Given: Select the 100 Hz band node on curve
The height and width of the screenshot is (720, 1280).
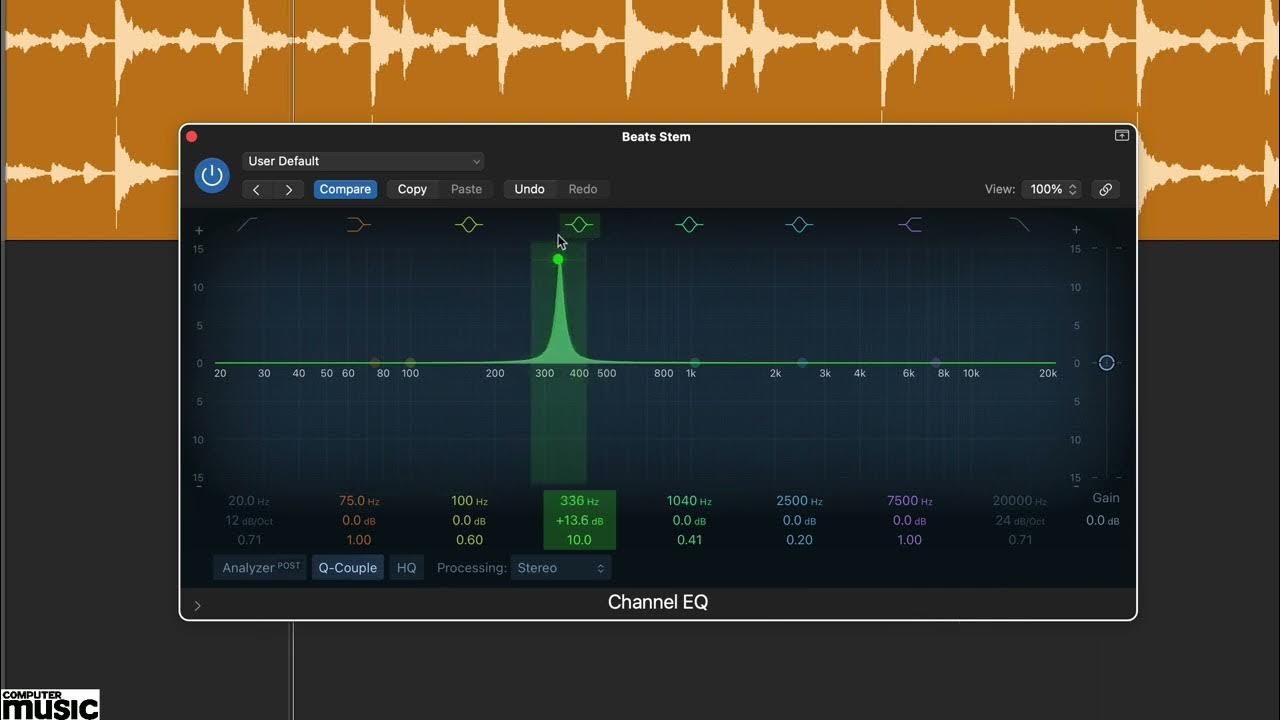Looking at the screenshot, I should 410,363.
